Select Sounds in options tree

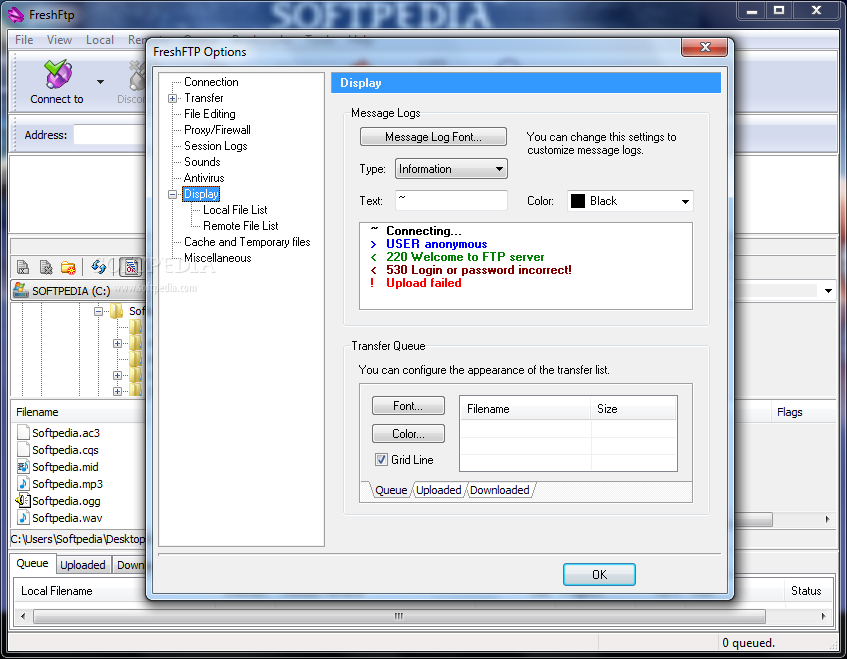tap(202, 162)
